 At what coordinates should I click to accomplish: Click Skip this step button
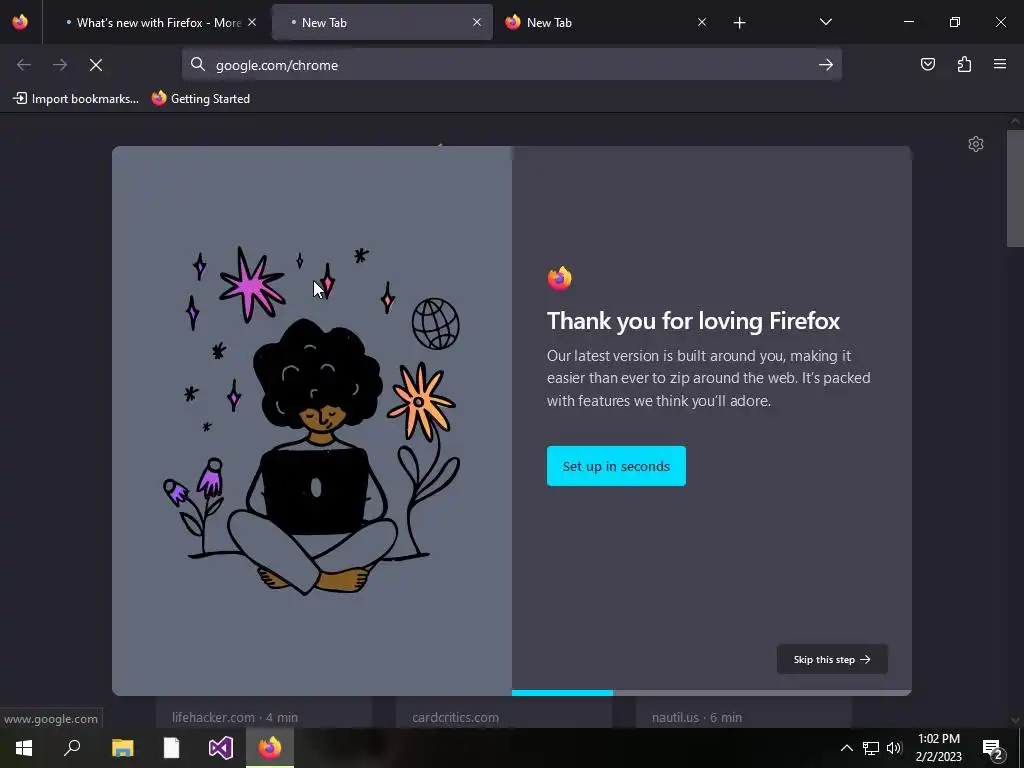(832, 660)
